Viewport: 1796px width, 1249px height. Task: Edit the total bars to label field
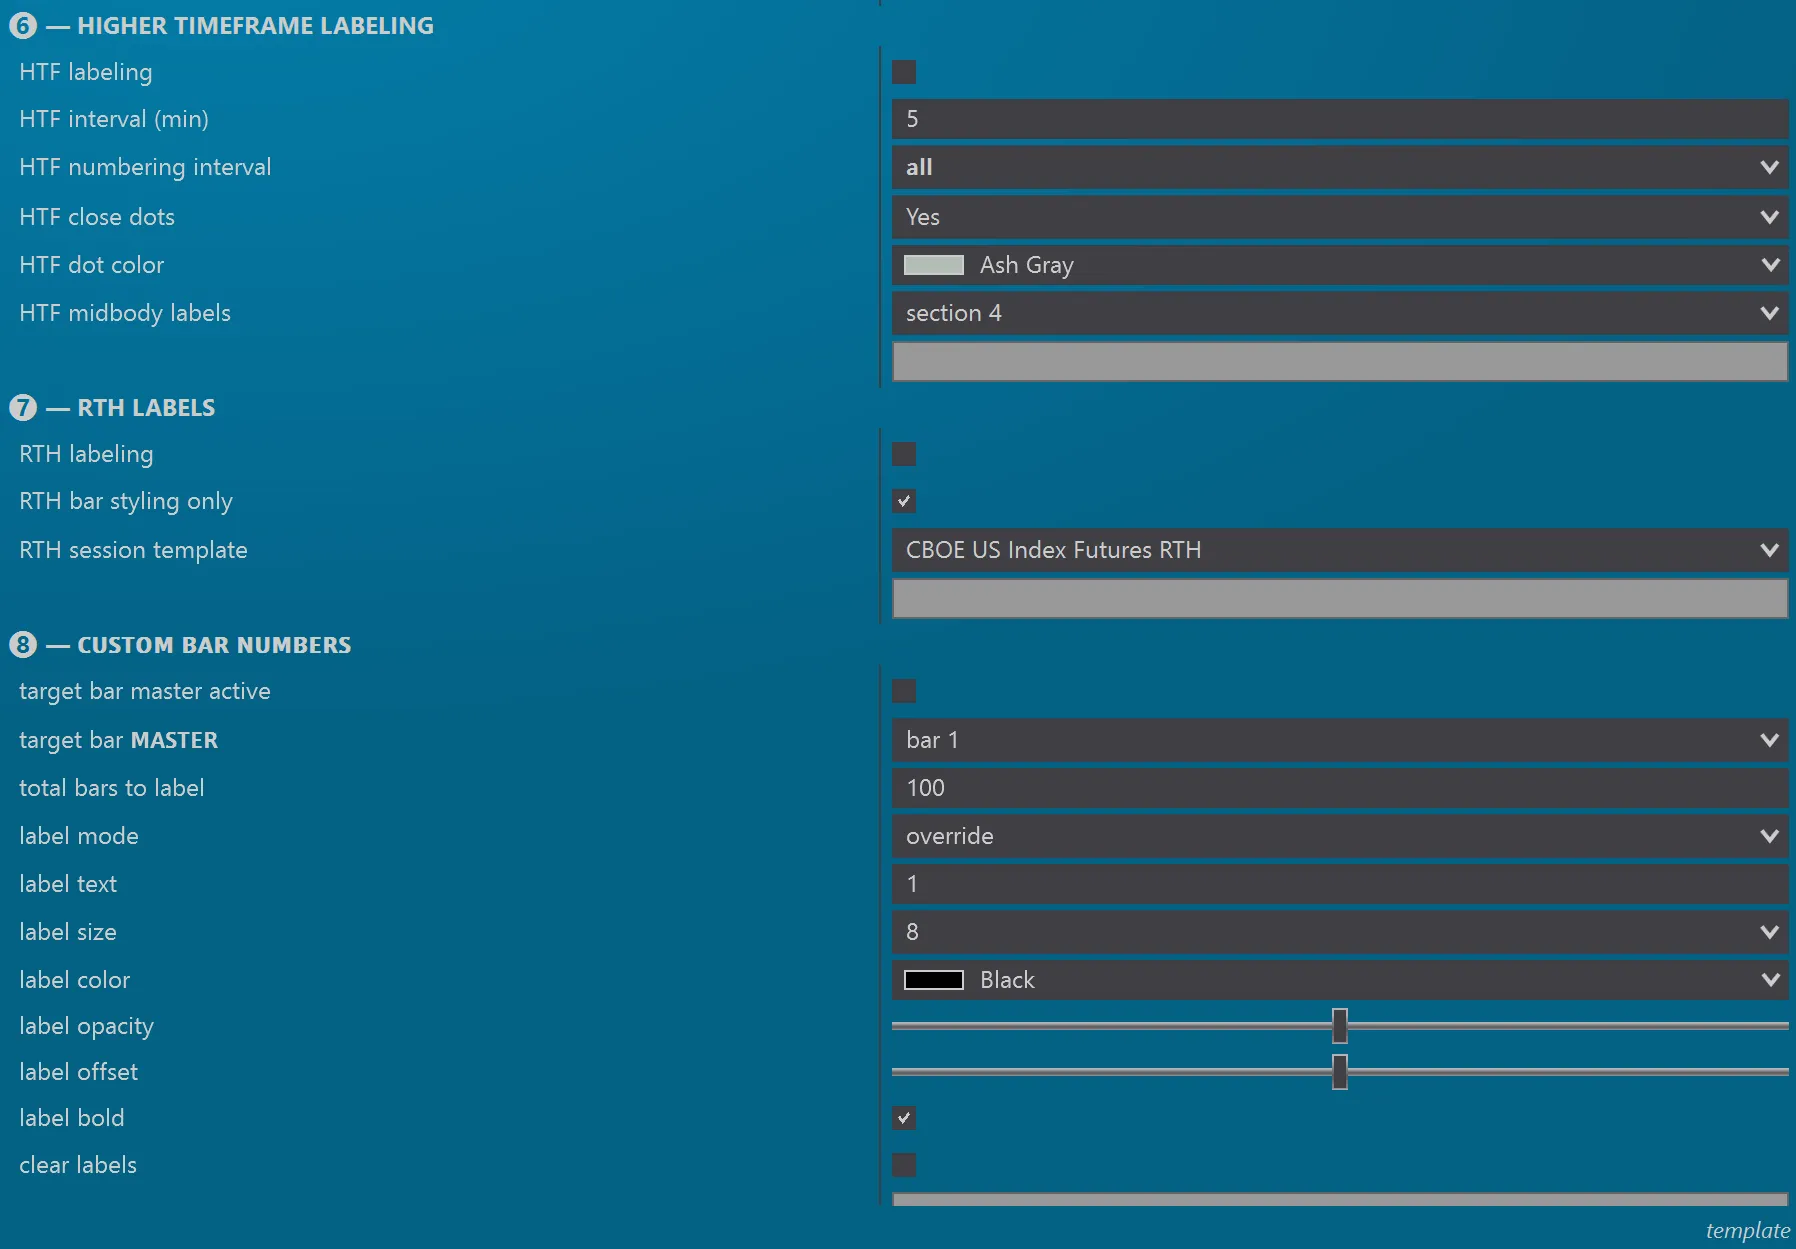pos(1340,788)
